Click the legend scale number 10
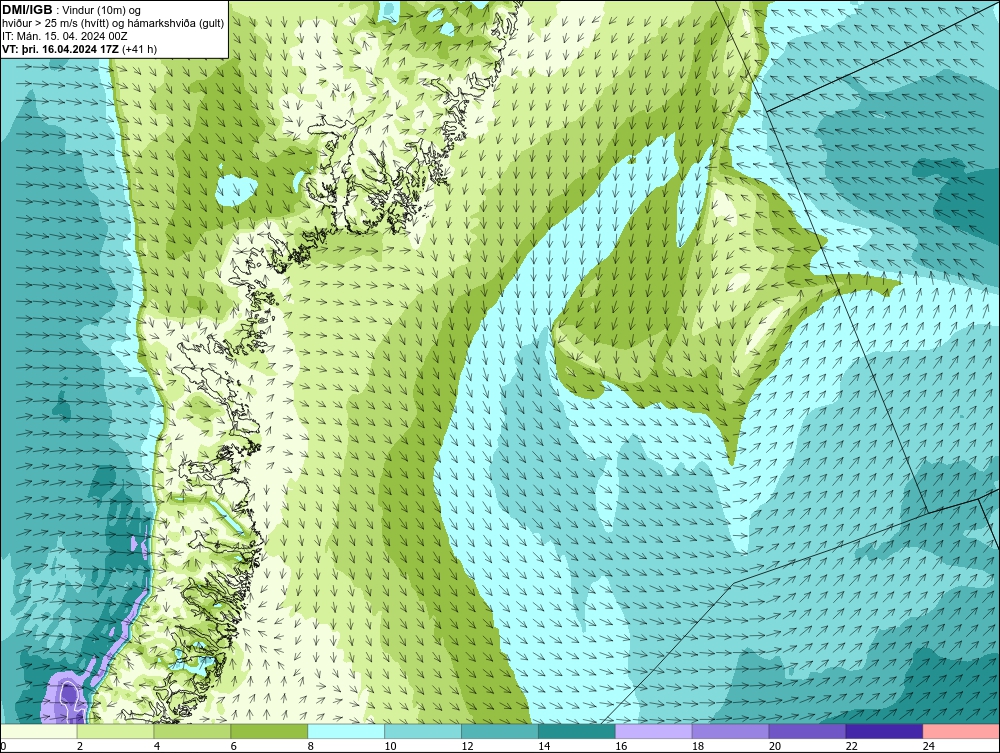This screenshot has height=753, width=1000. (x=390, y=746)
